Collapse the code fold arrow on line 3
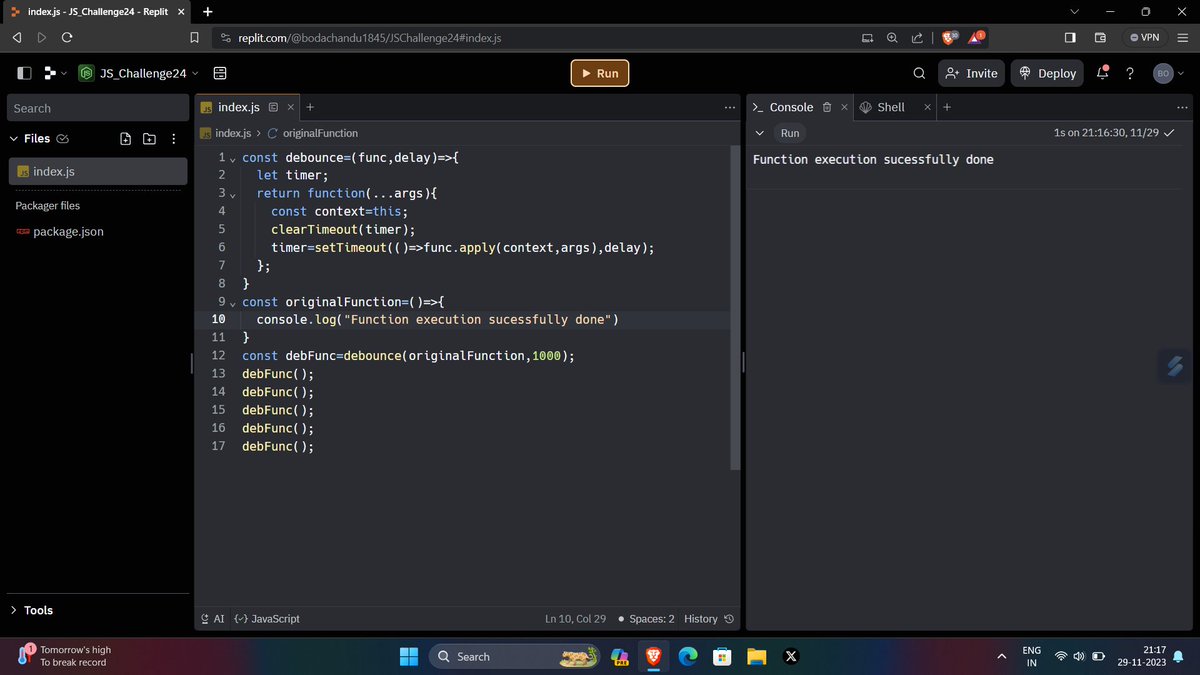Viewport: 1200px width, 675px height. pos(233,195)
